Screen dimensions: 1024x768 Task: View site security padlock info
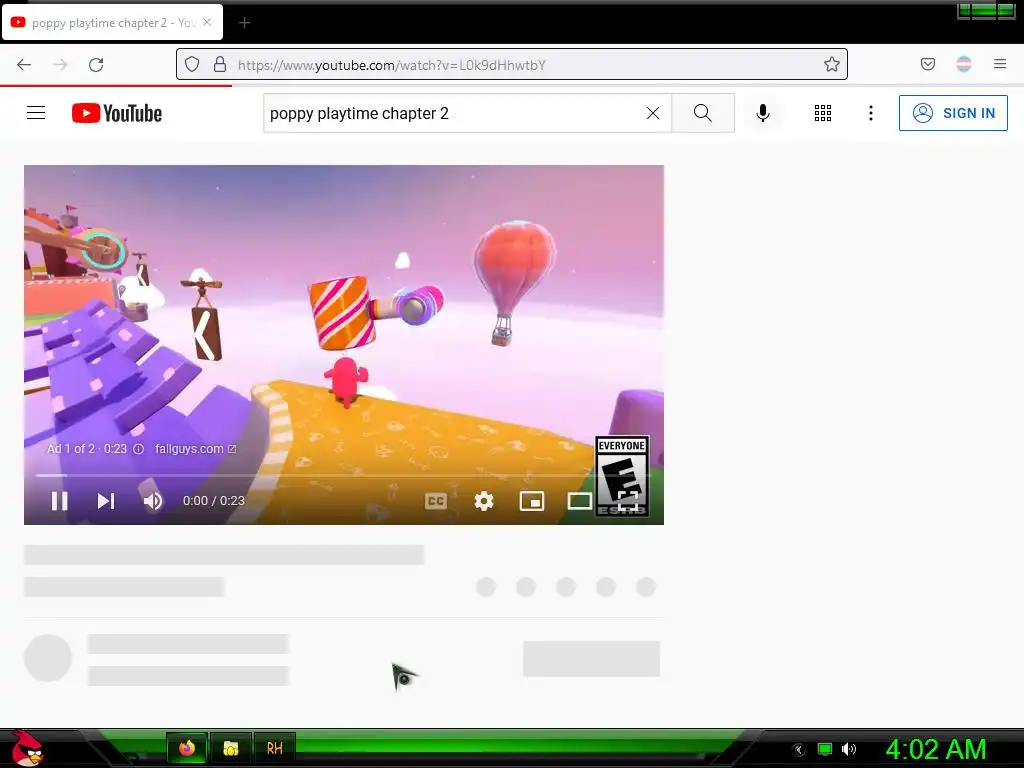(220, 64)
